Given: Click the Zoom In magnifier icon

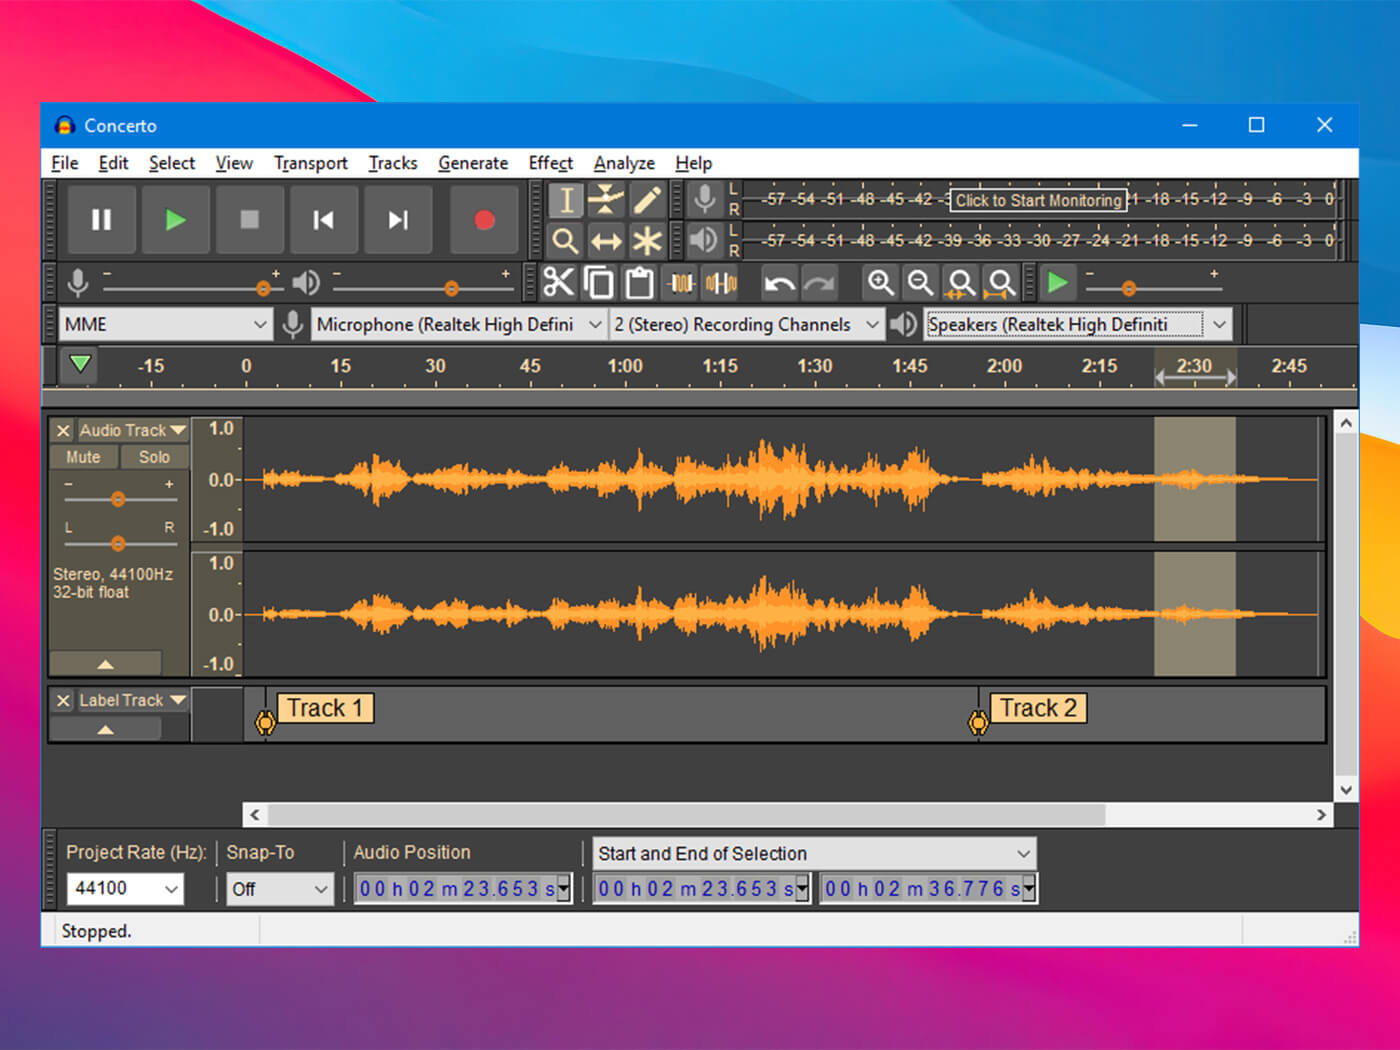Looking at the screenshot, I should point(881,283).
